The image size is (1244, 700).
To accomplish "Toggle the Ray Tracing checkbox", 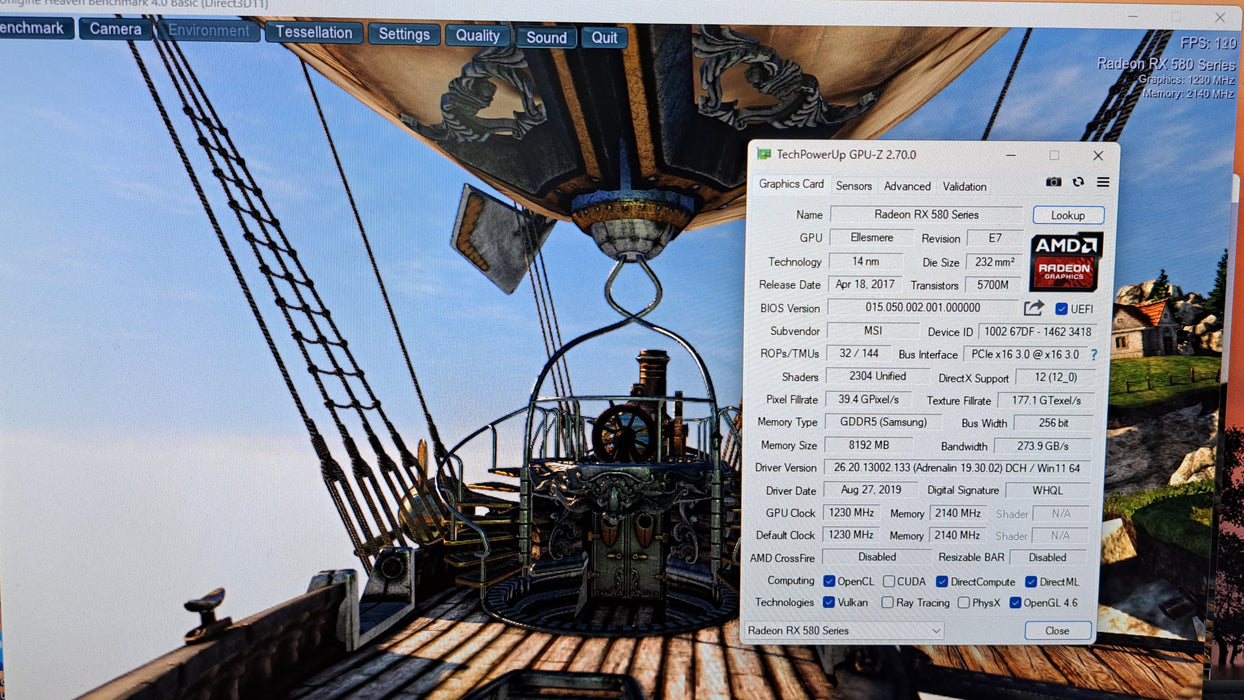I will [x=887, y=603].
